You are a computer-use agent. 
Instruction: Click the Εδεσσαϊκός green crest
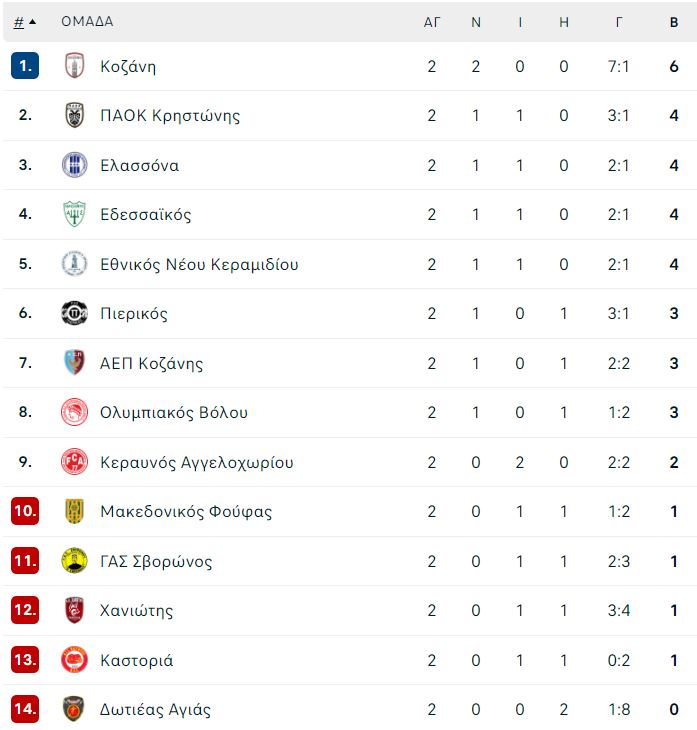(74, 214)
